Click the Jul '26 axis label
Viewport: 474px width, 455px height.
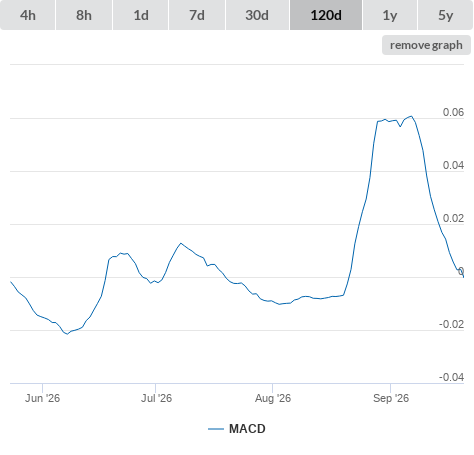pos(156,398)
